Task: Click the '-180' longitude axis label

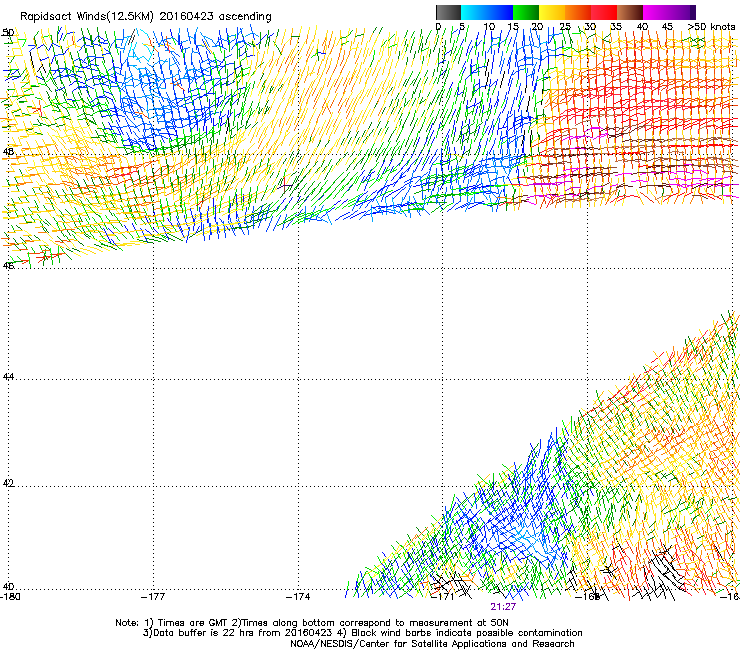Action: 11,596
